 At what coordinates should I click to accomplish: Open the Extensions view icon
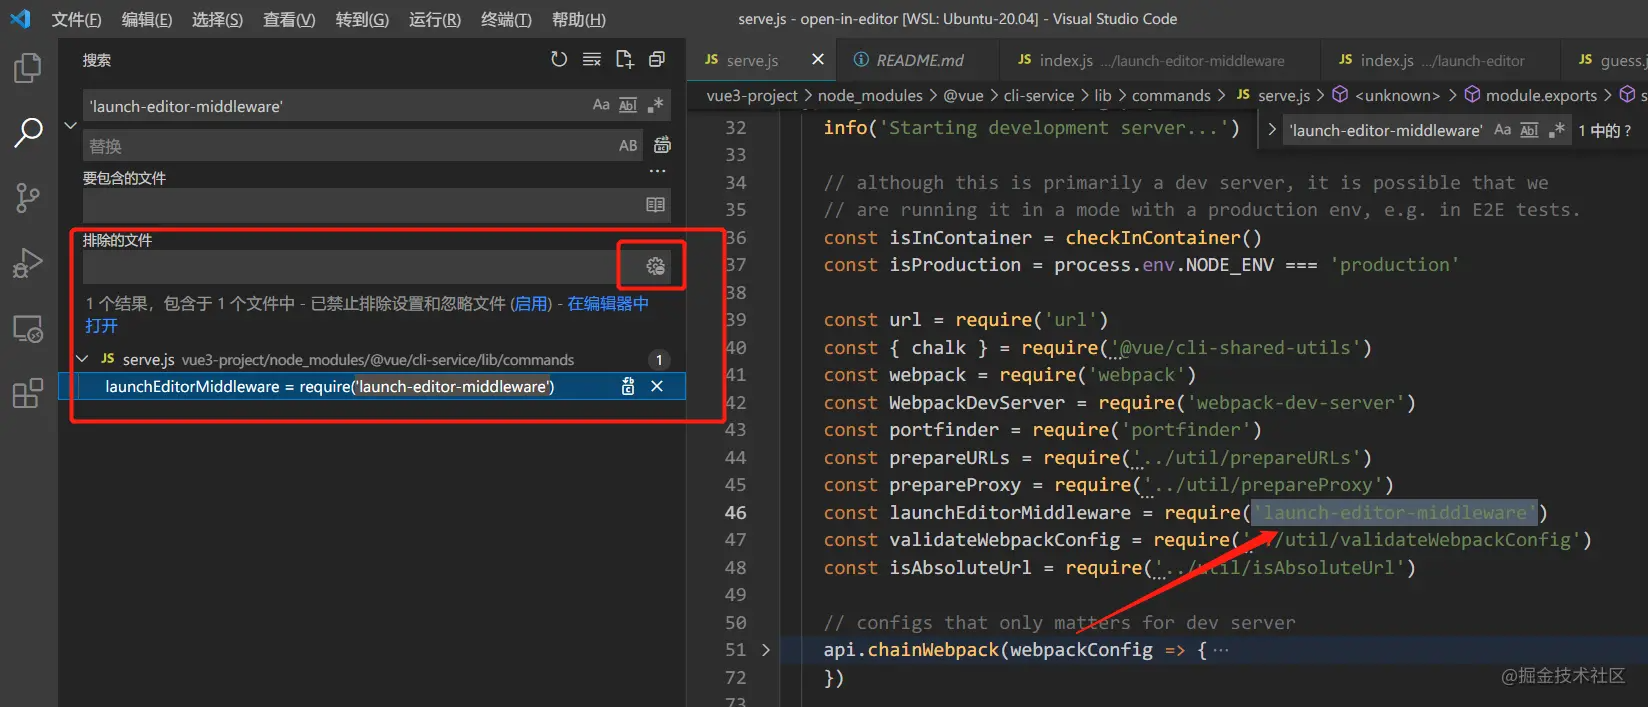tap(28, 393)
